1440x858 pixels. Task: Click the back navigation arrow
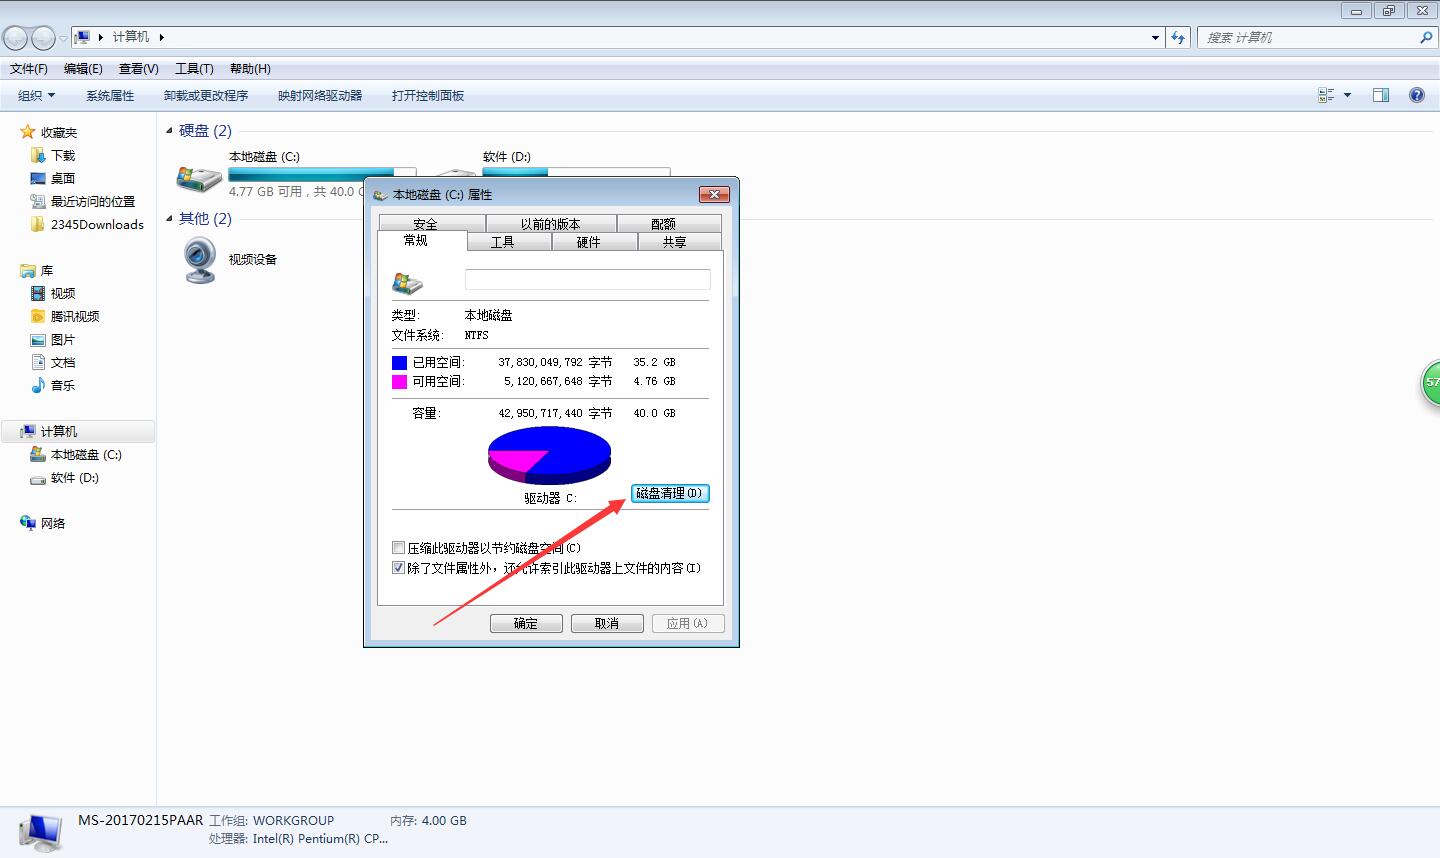[x=15, y=38]
